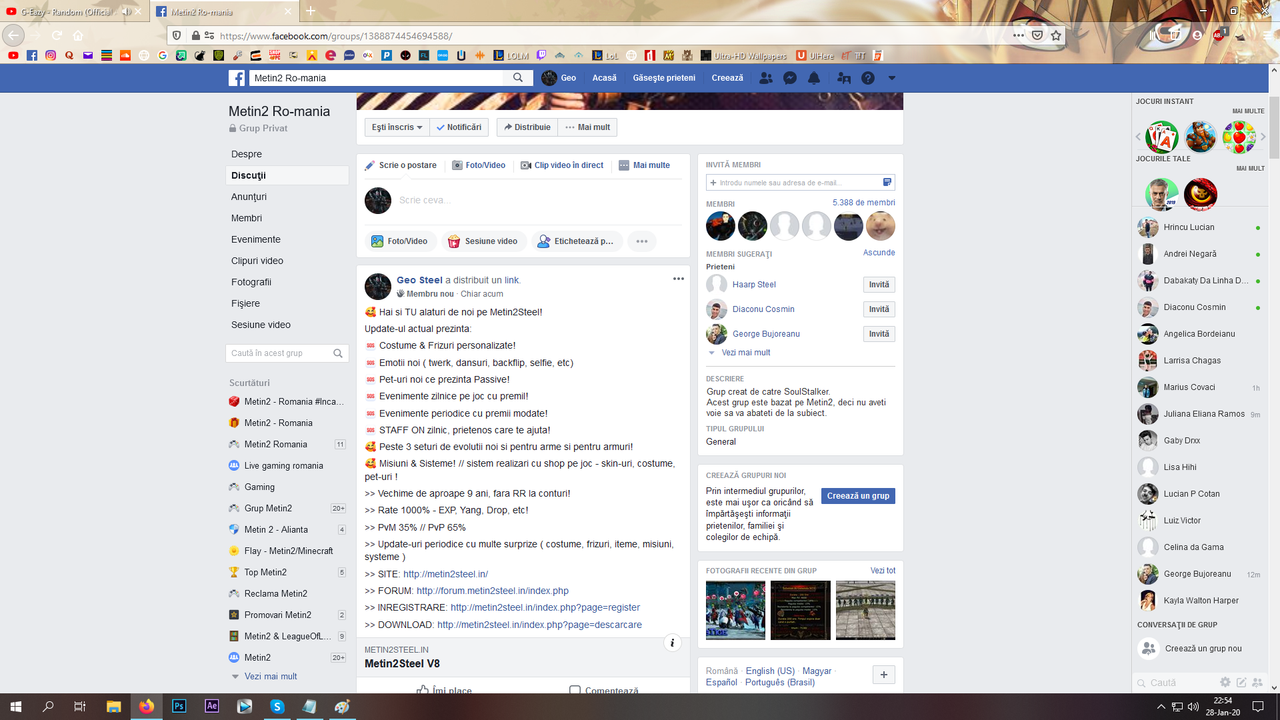1280x720 pixels.
Task: Open a new Firefox tab
Action: (310, 11)
